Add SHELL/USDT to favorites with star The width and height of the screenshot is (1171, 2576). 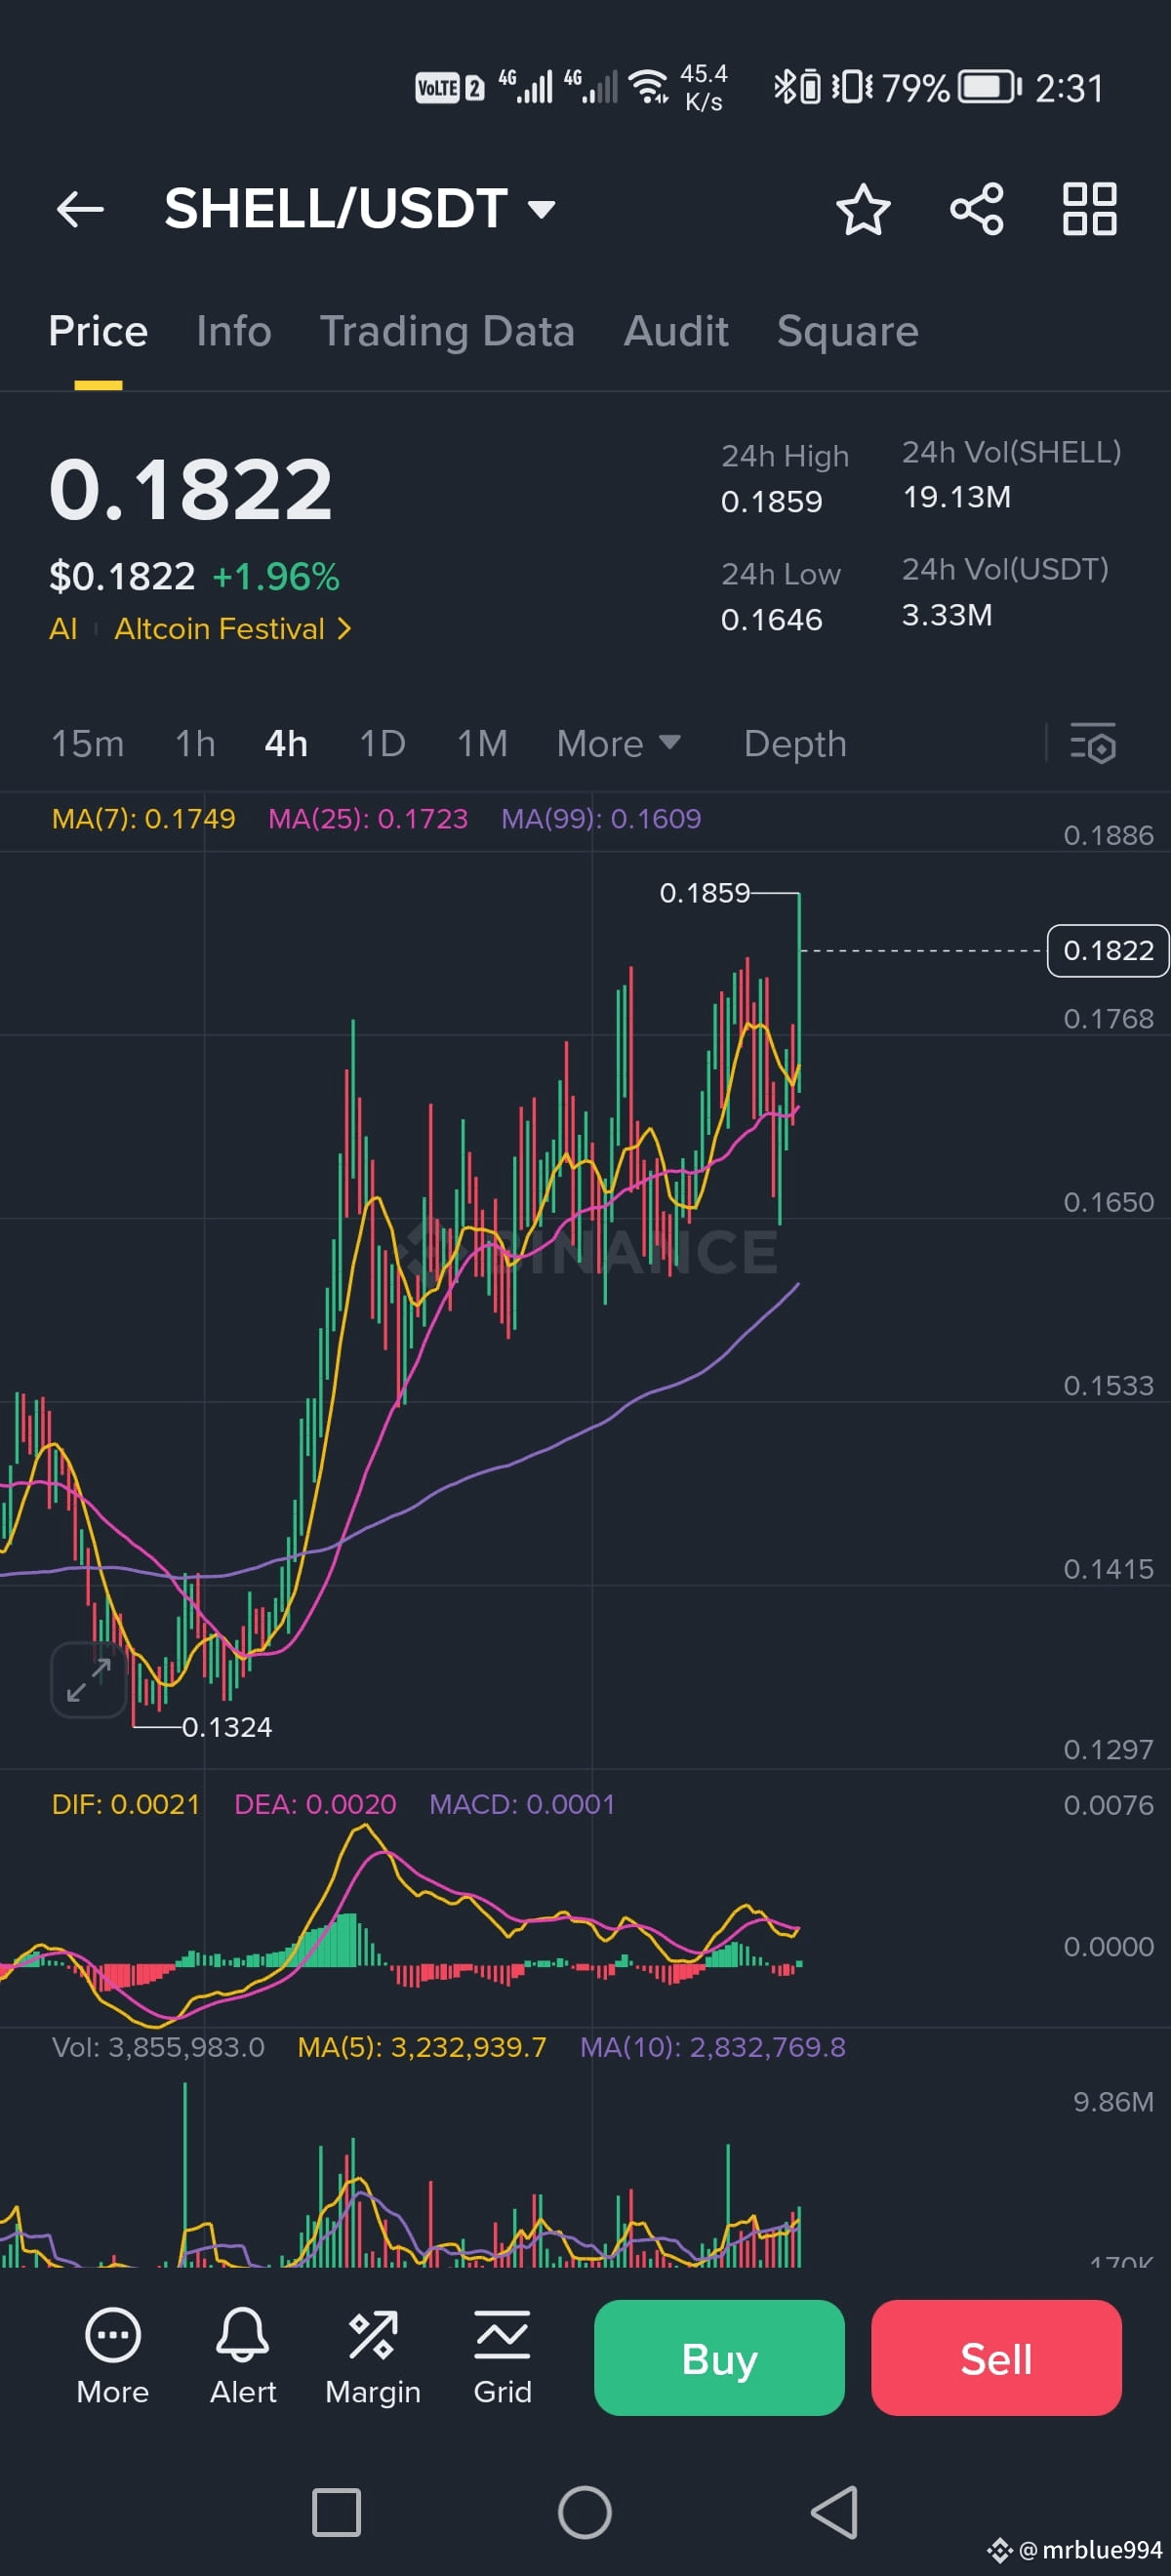[862, 209]
